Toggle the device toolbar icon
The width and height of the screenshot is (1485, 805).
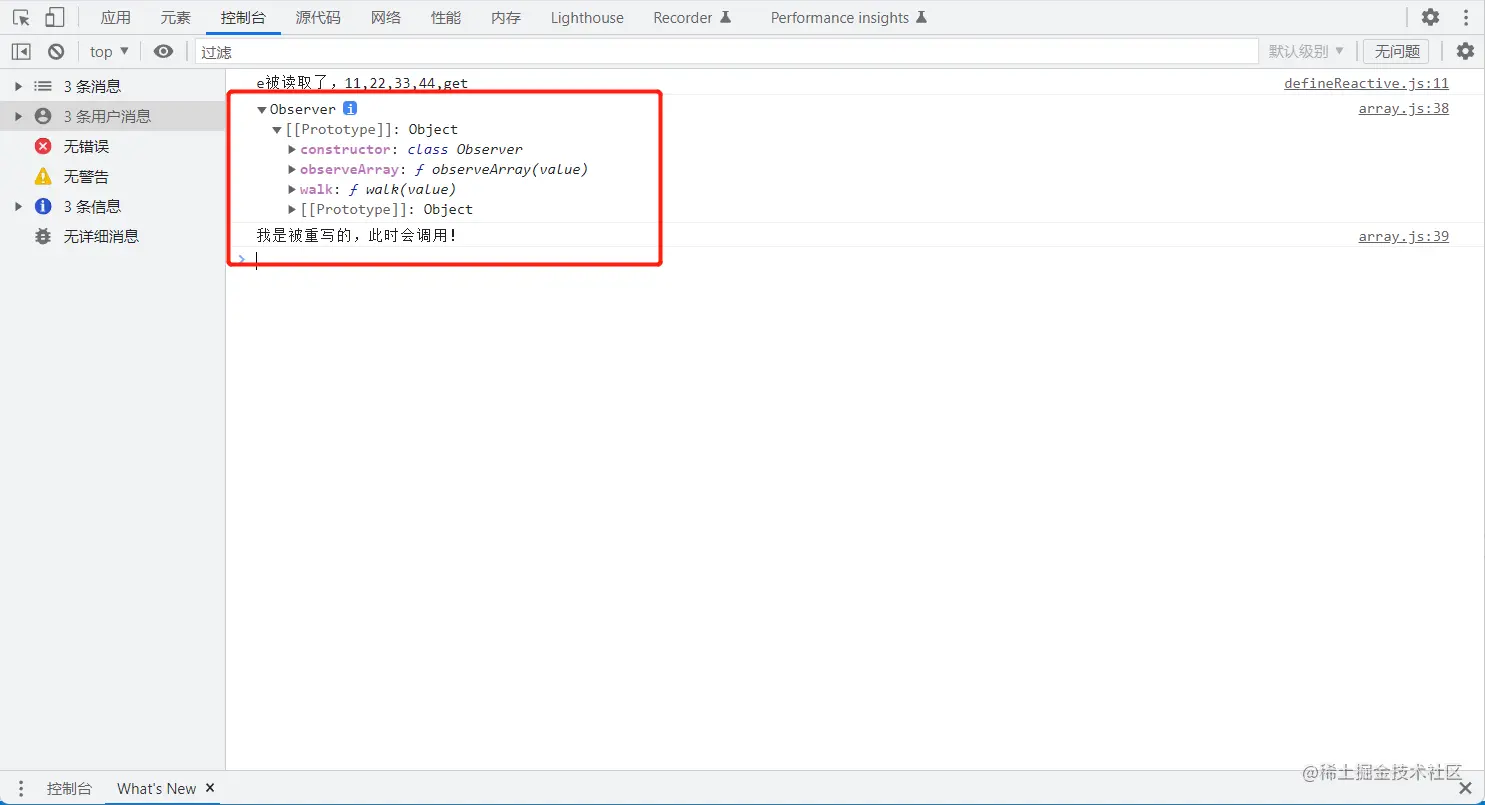click(54, 17)
